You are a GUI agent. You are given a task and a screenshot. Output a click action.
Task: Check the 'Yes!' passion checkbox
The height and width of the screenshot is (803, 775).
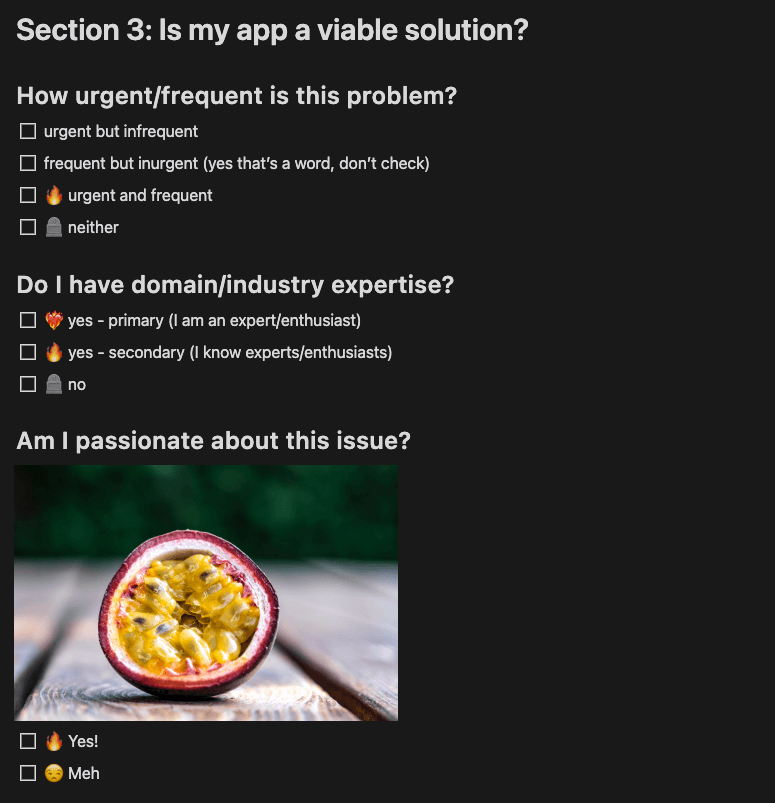[x=28, y=741]
